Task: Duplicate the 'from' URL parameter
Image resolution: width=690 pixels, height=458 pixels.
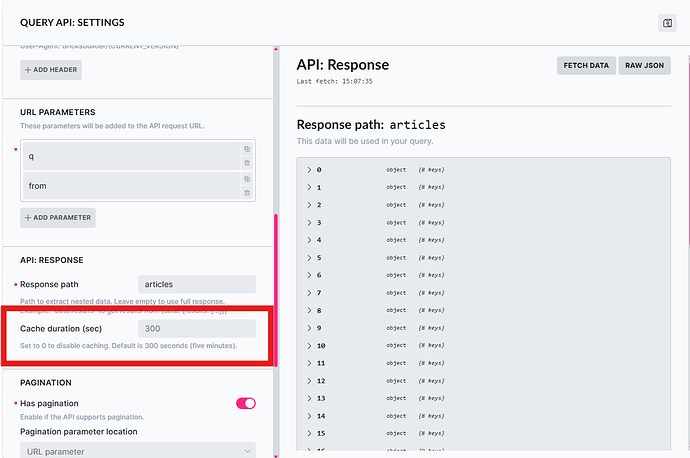Action: [x=247, y=179]
